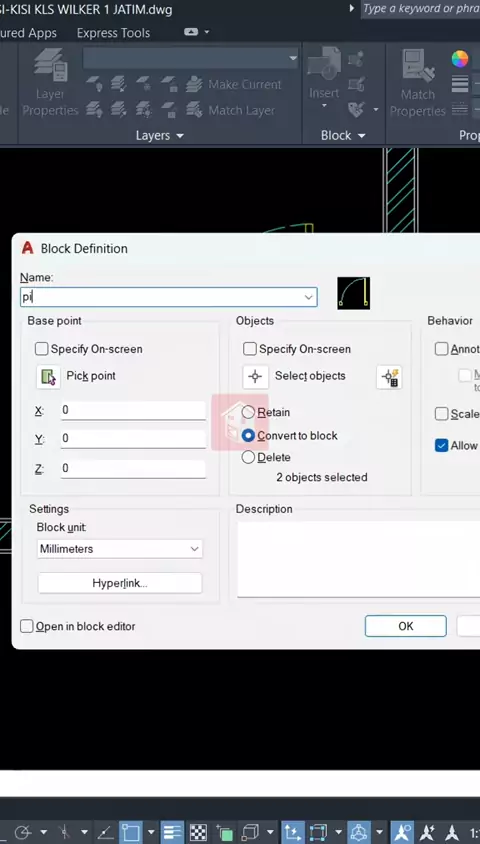
Task: Click the color wheel swatch in Properties
Action: tap(460, 59)
